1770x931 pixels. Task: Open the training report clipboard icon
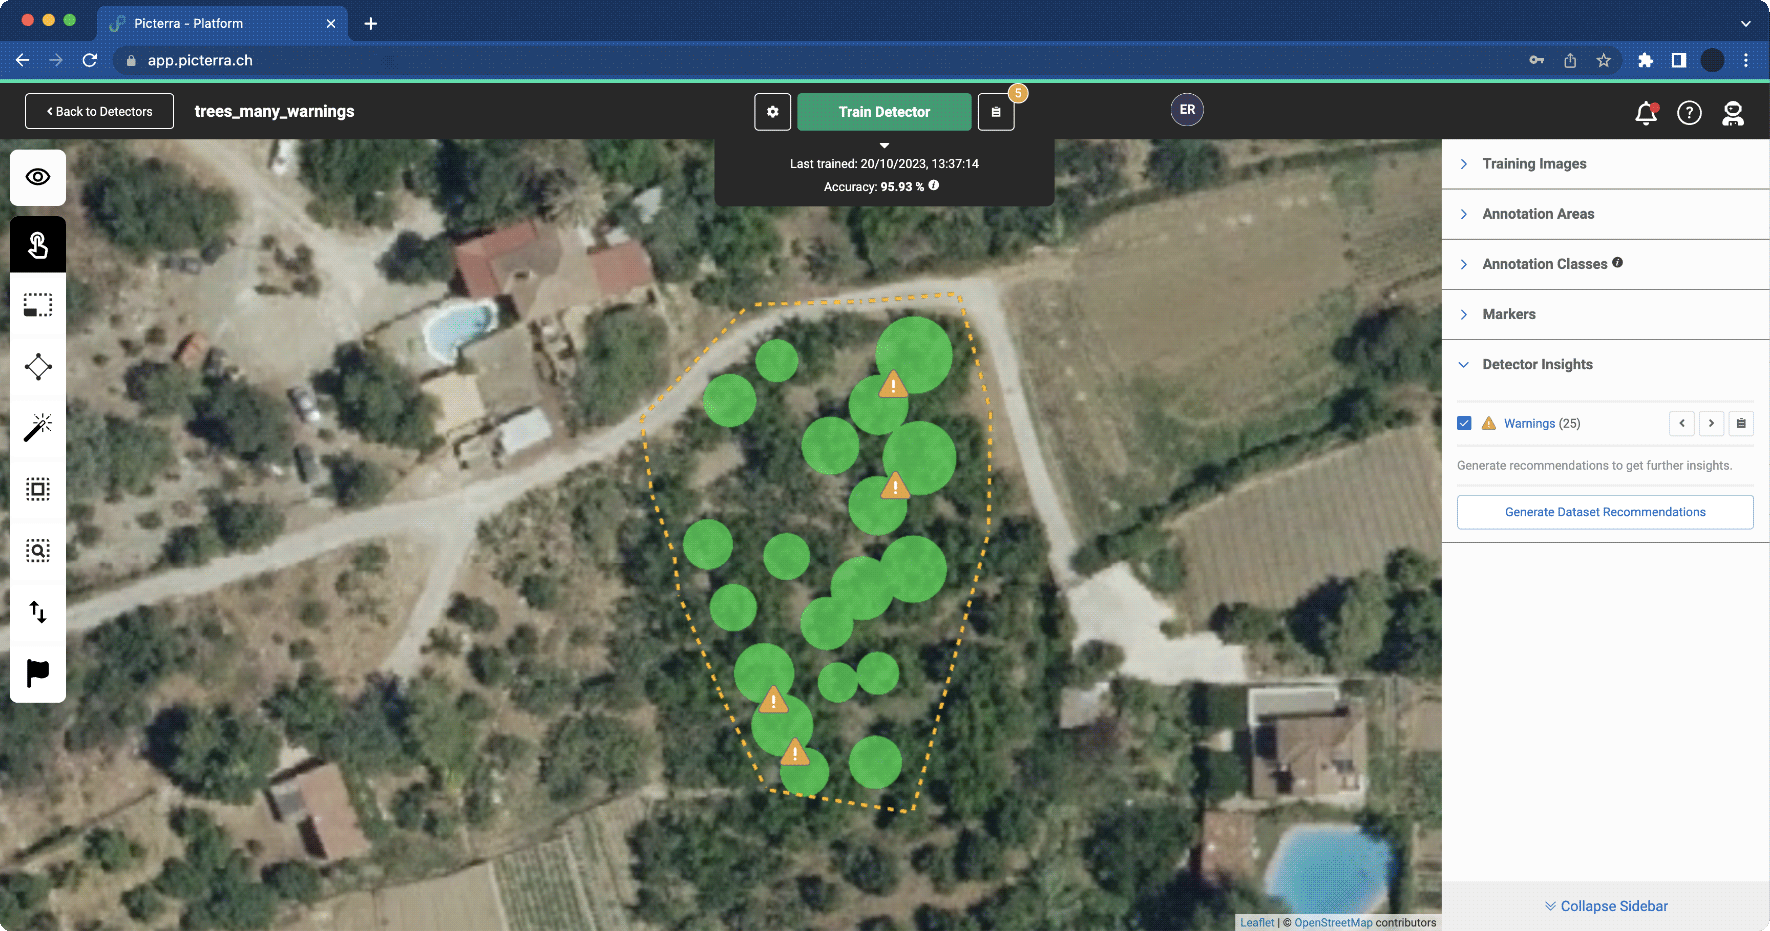(996, 112)
